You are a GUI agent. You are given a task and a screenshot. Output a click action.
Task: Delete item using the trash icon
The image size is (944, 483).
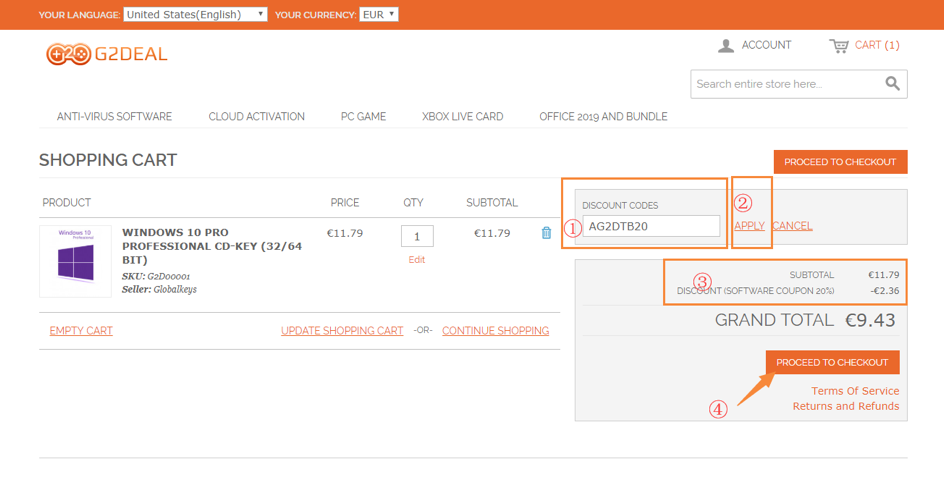click(546, 233)
